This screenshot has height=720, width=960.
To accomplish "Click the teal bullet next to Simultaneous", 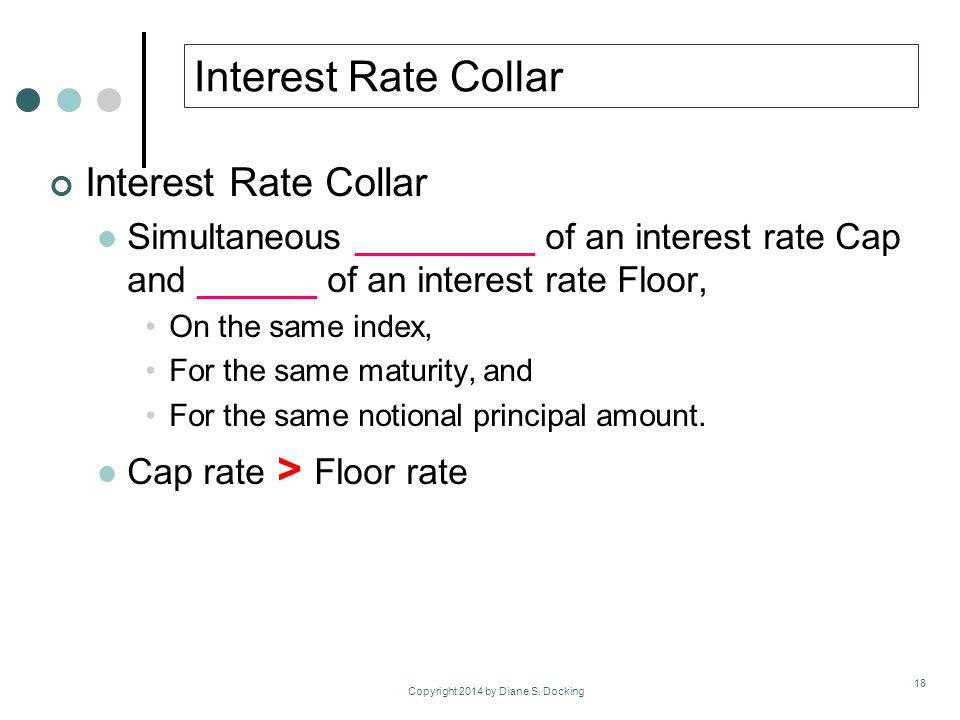I will pos(107,239).
